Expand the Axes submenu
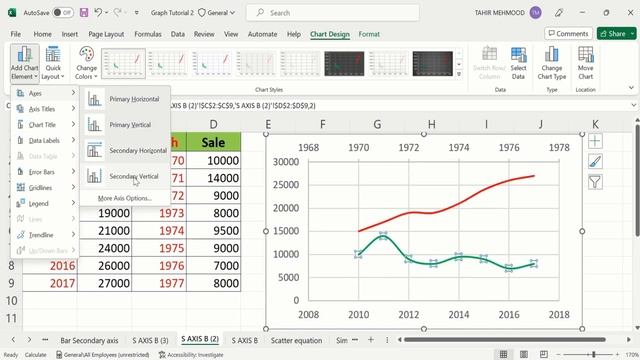Image resolution: width=640 pixels, height=360 pixels. click(x=45, y=93)
